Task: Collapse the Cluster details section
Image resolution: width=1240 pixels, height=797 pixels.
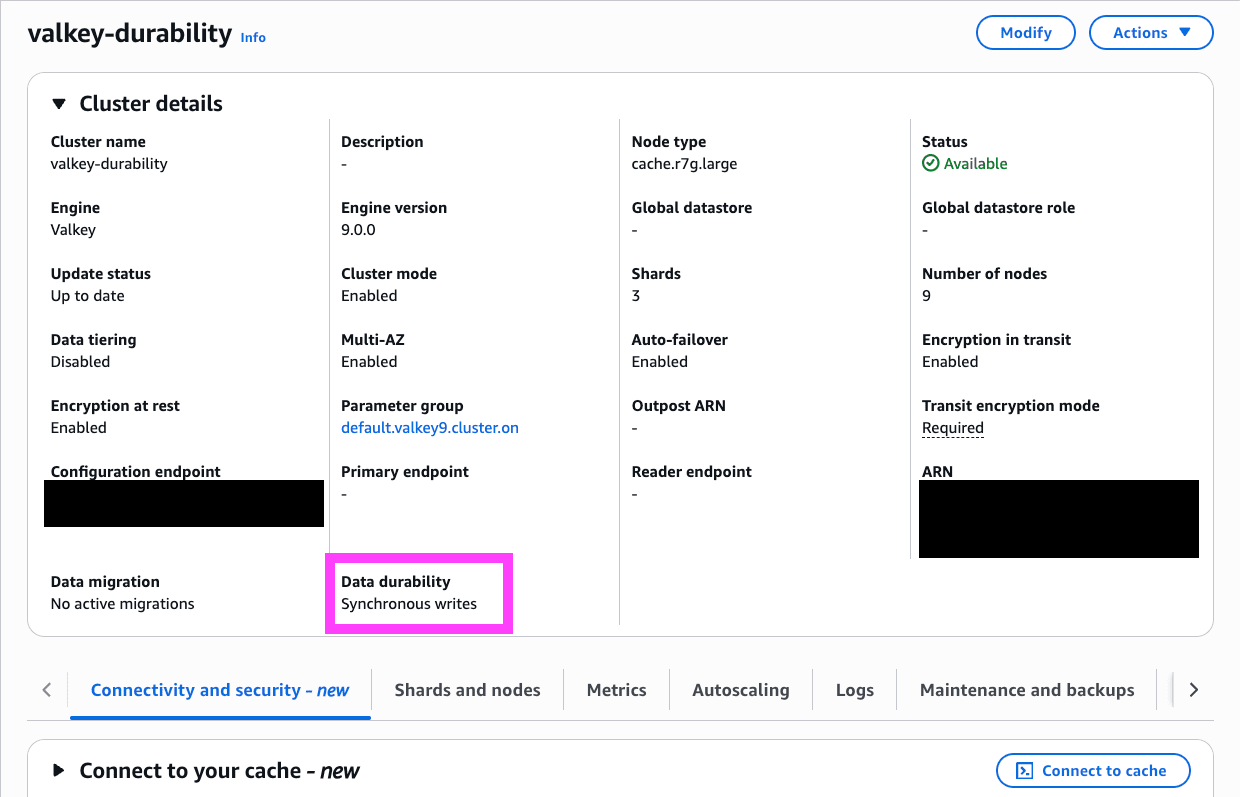Action: click(x=59, y=104)
